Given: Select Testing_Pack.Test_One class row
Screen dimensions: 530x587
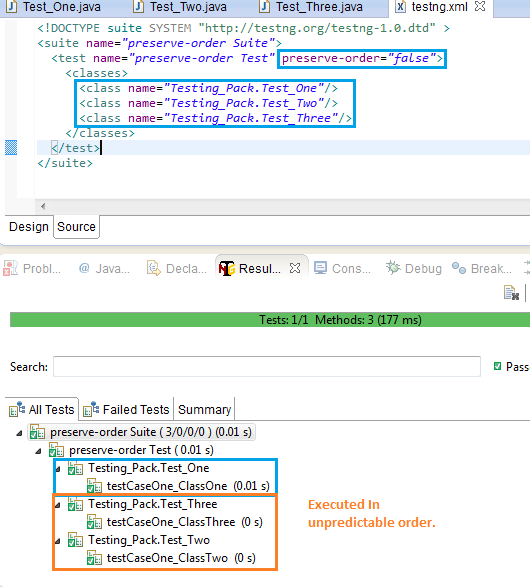Looking at the screenshot, I should click(138, 468).
